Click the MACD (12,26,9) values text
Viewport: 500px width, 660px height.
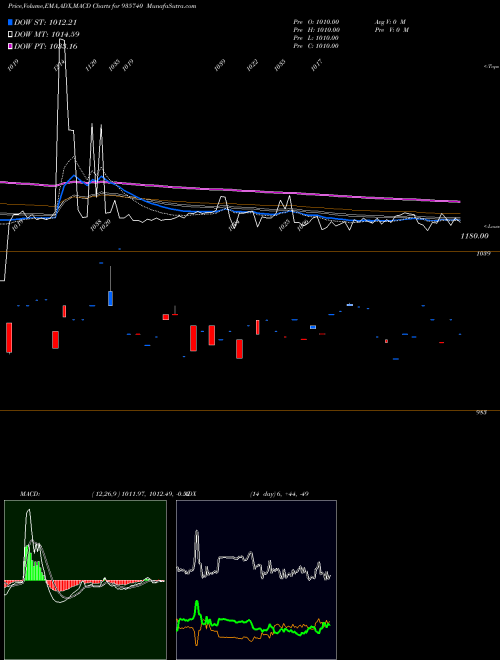[x=139, y=494]
